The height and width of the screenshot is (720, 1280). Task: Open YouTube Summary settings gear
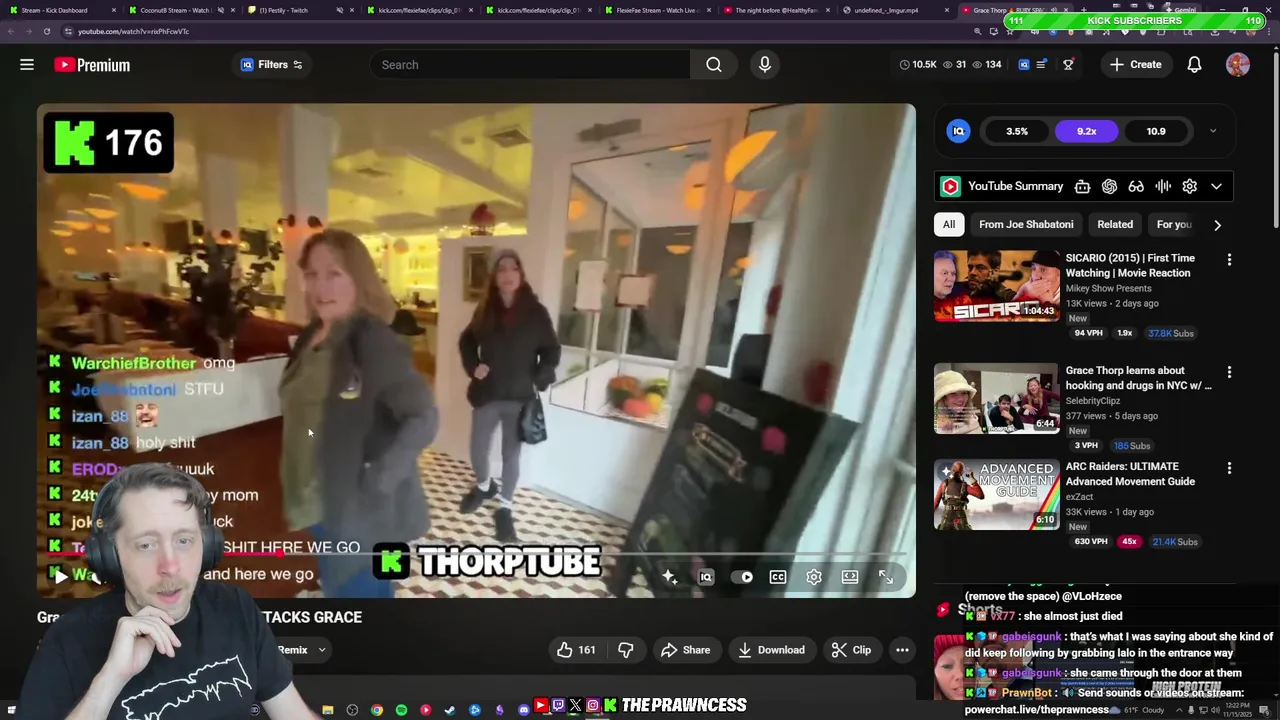[1189, 186]
